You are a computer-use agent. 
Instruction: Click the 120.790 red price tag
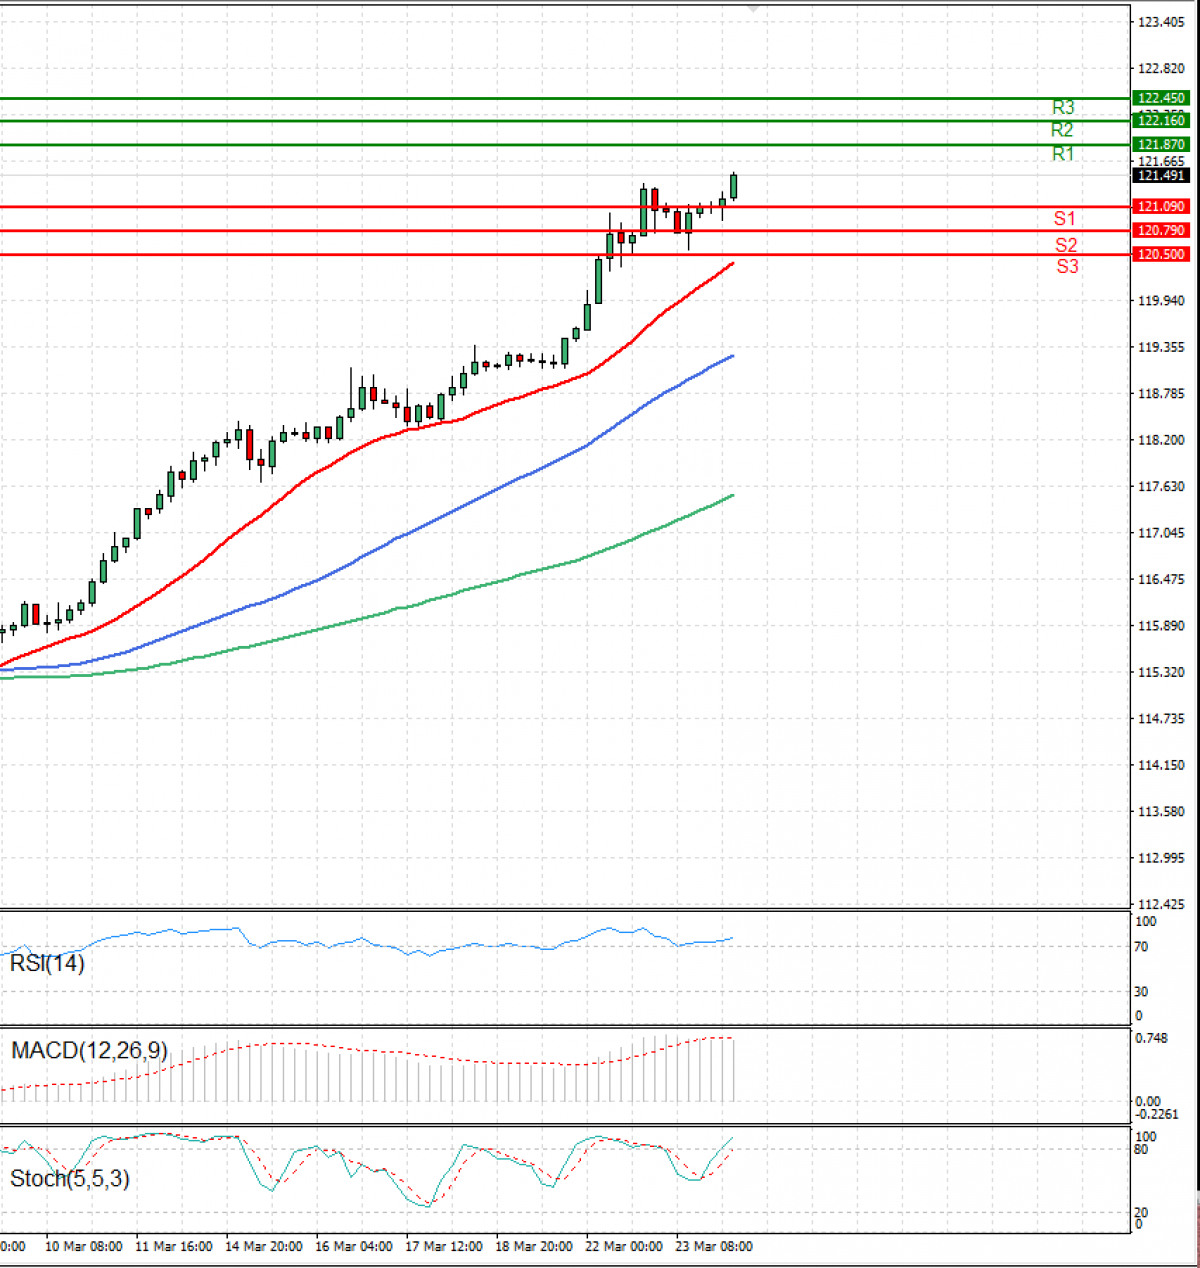[x=1161, y=231]
